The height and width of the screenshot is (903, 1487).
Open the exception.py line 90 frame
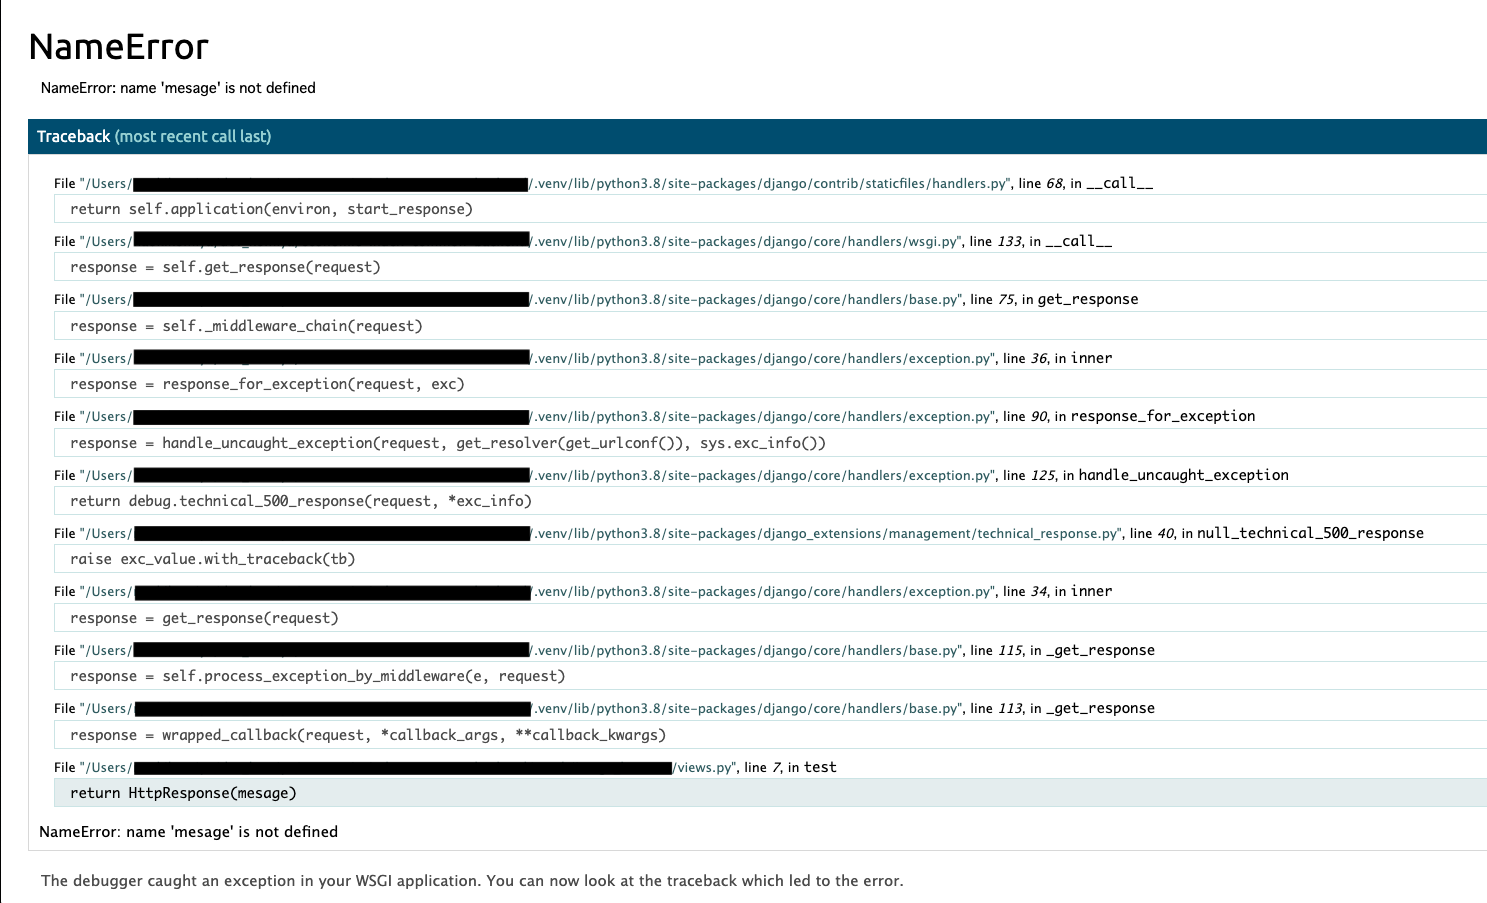click(x=655, y=416)
